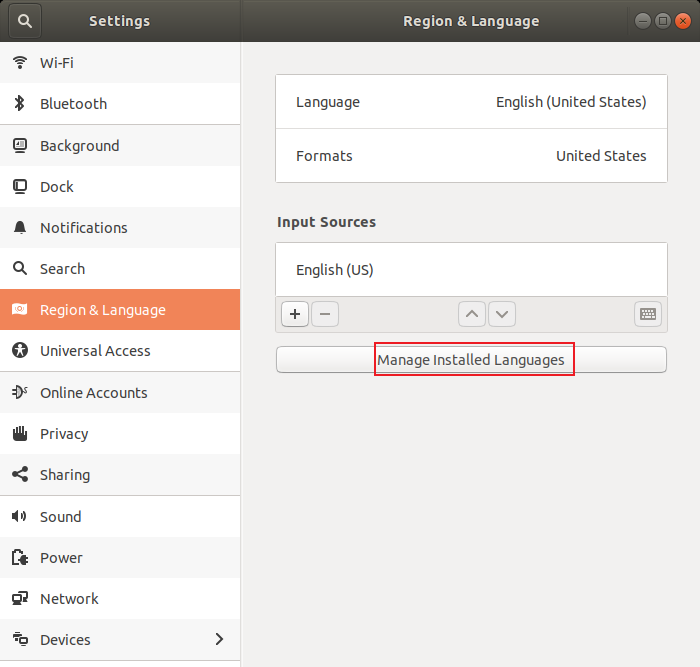Click the search magnifier icon in header
The image size is (700, 667).
(x=25, y=21)
